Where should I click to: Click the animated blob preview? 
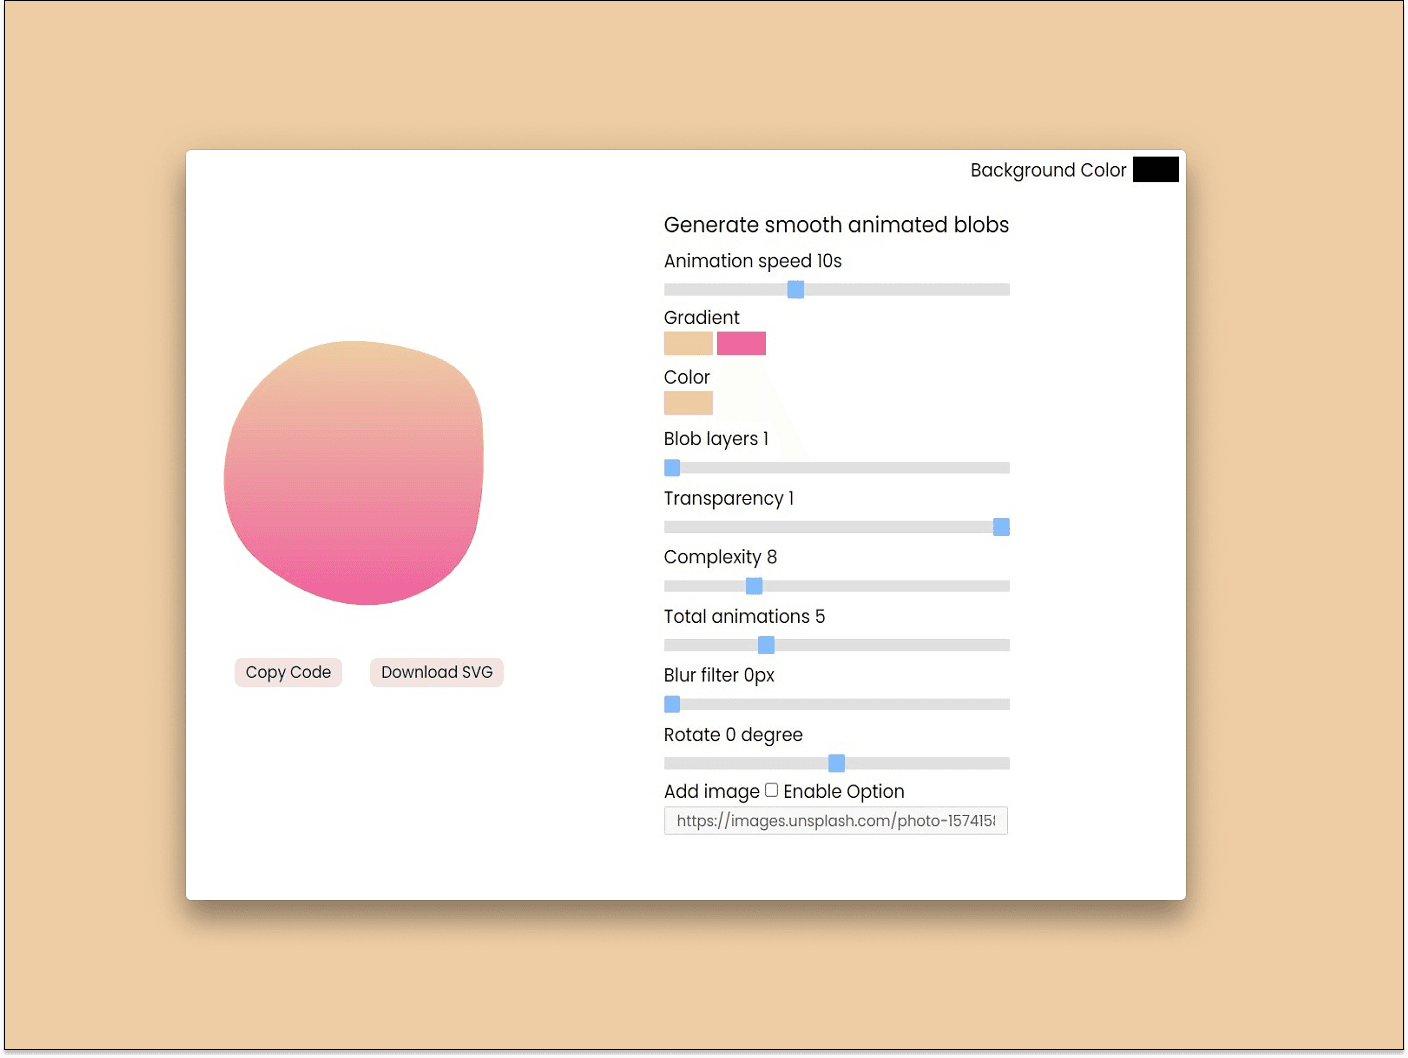[x=354, y=472]
